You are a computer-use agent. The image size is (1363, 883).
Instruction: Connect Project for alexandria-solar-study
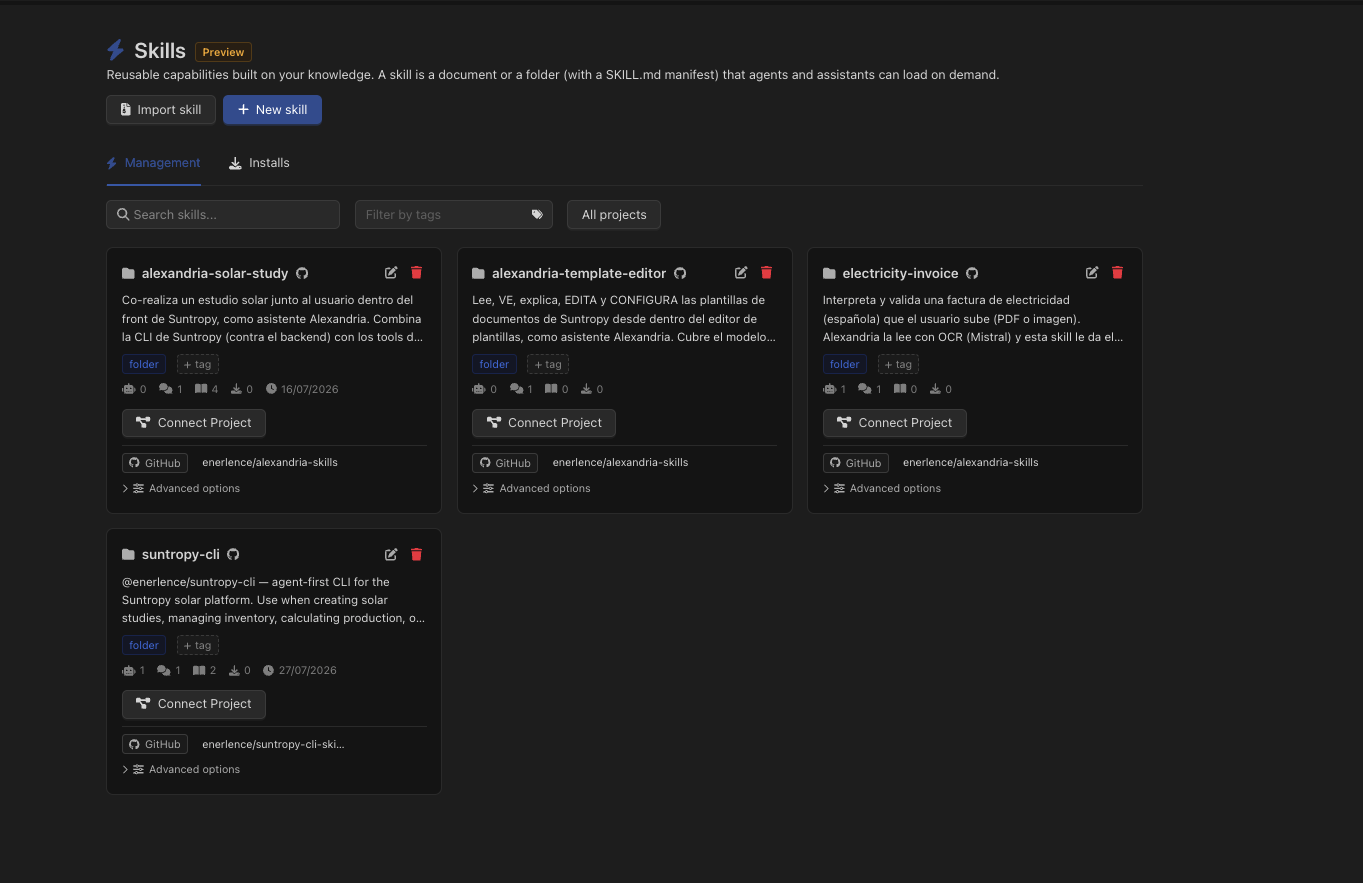[194, 423]
